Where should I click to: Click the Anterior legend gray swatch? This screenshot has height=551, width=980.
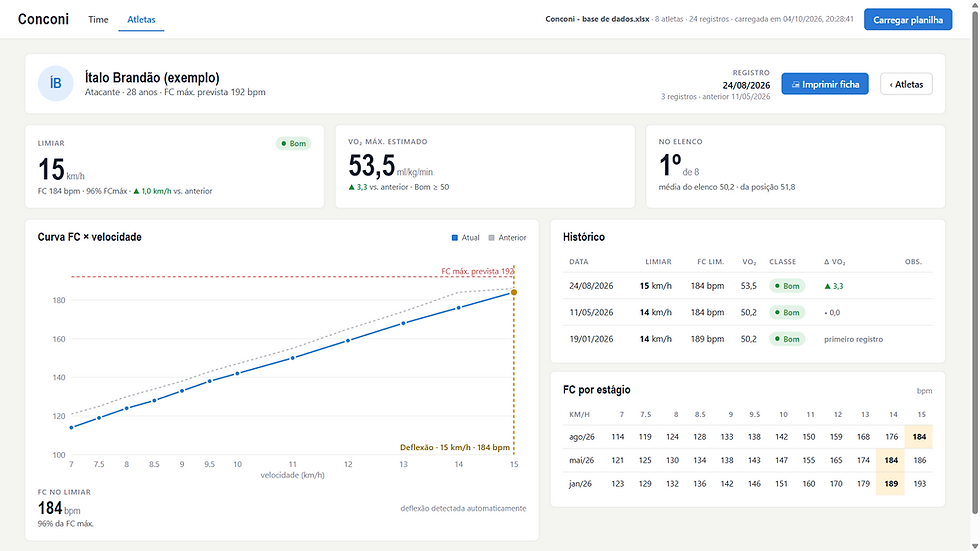[x=491, y=237]
